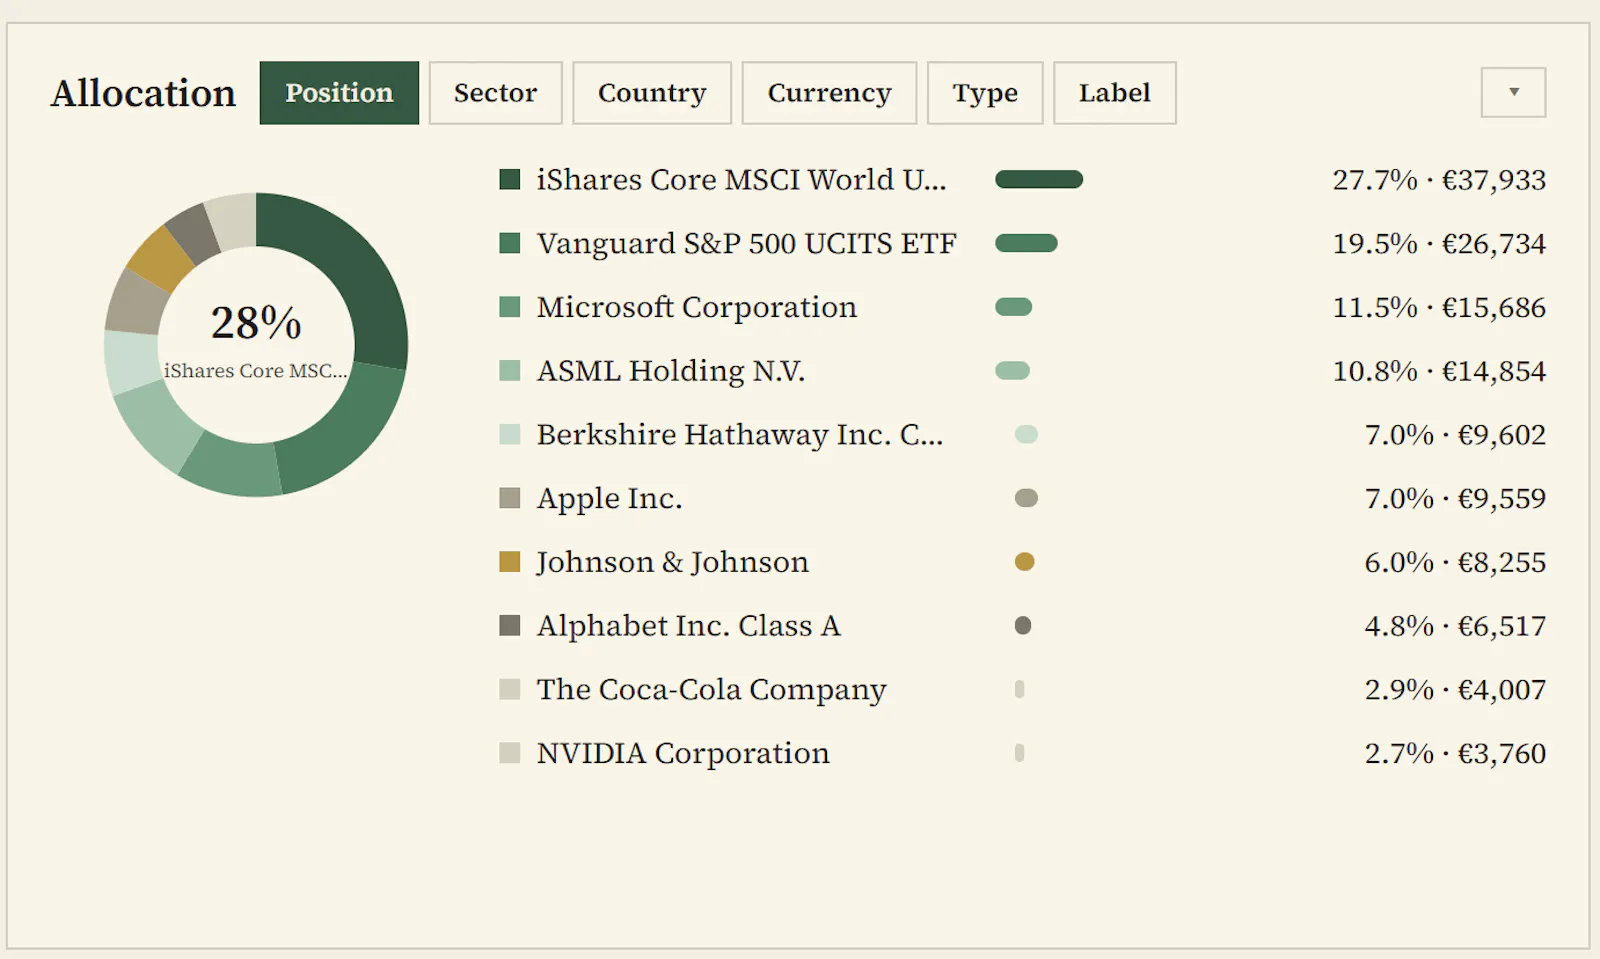Click the Alphabet allocation bar dot
The width and height of the screenshot is (1600, 959).
pos(1023,626)
